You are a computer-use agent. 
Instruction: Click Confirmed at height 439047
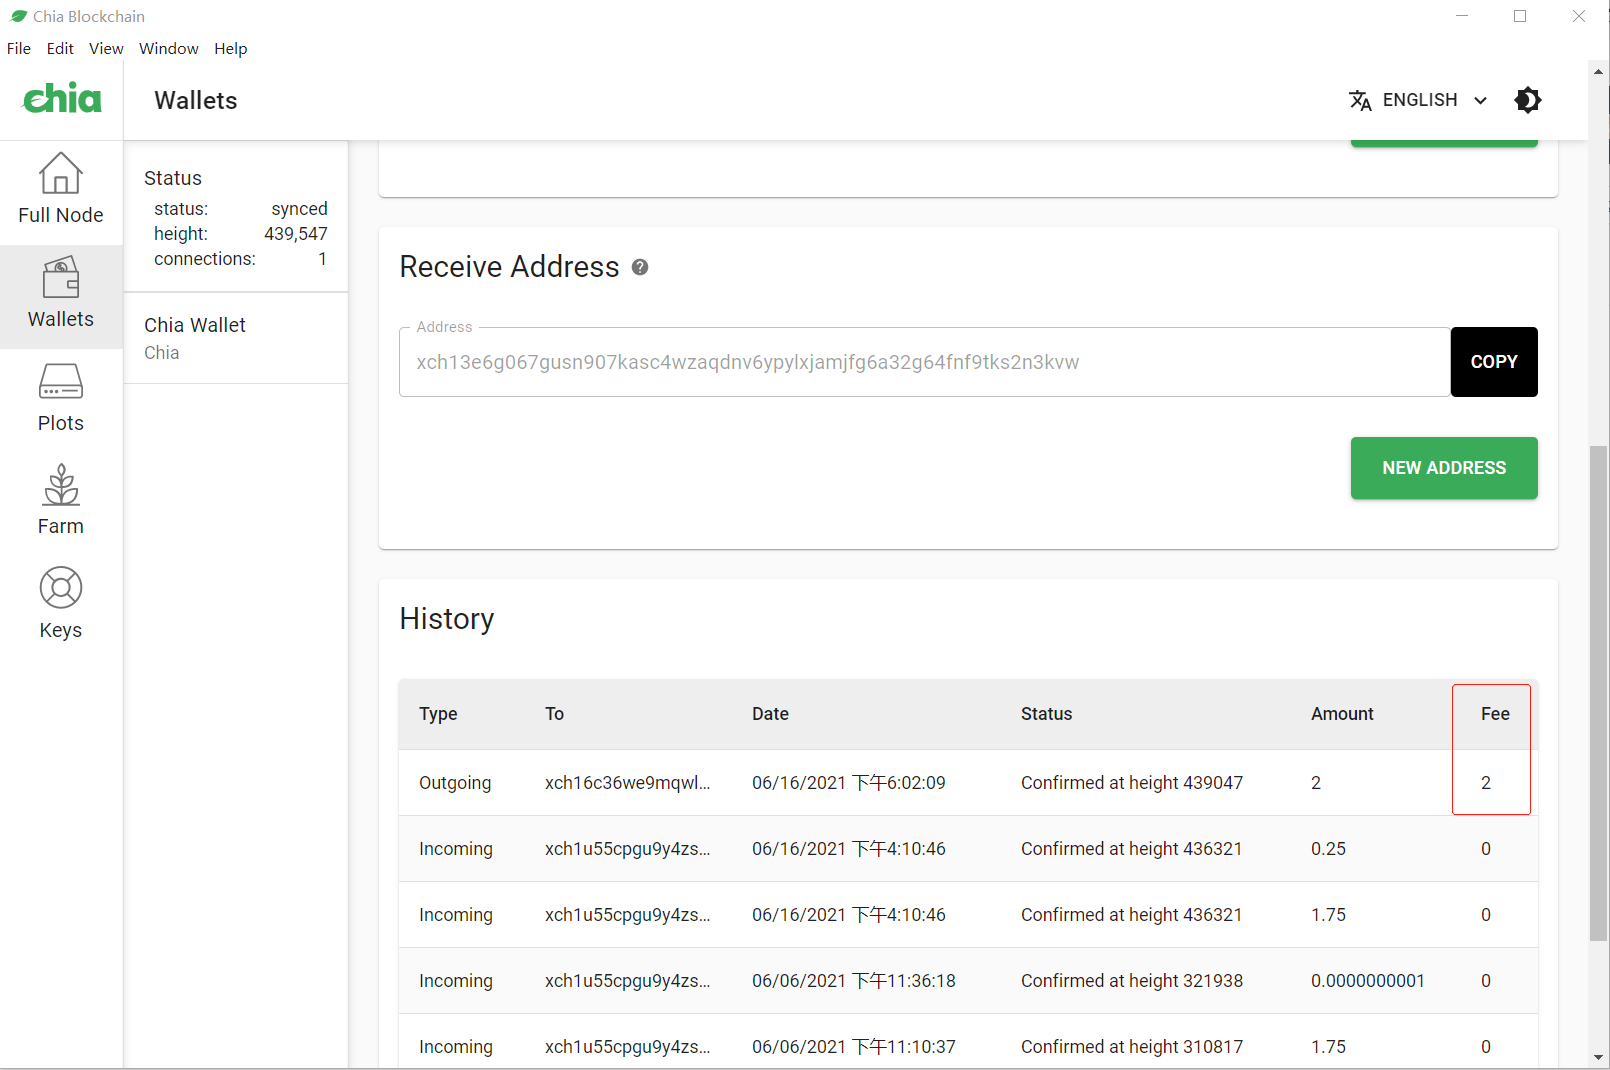[1132, 783]
